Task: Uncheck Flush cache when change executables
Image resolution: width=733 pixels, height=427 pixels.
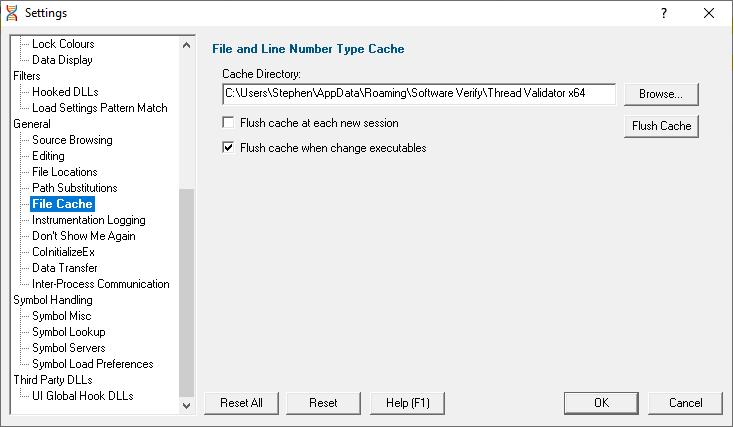Action: coord(228,148)
